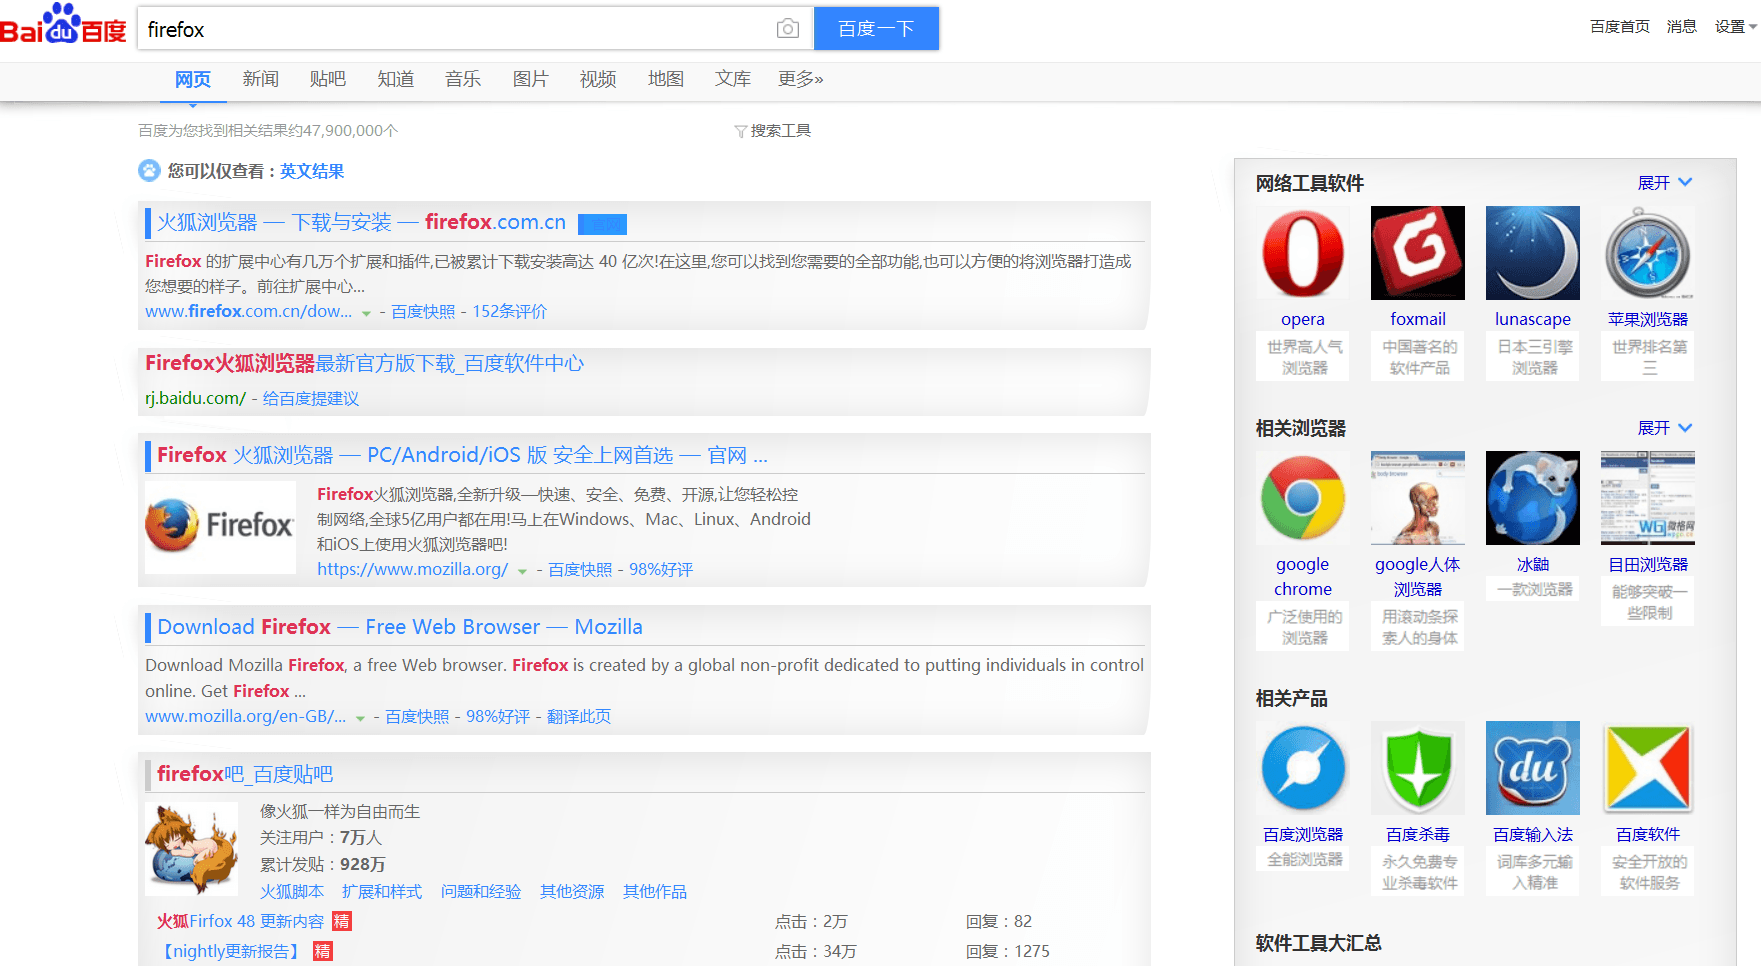The height and width of the screenshot is (966, 1761).
Task: Open dropdown arrow beside www.mozilla.org/en-GB URL
Action: (x=360, y=719)
